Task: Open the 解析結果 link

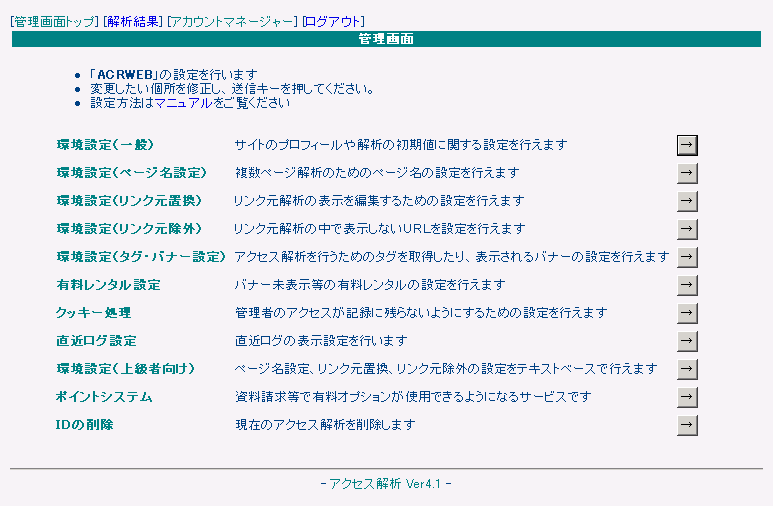Action: pyautogui.click(x=133, y=22)
